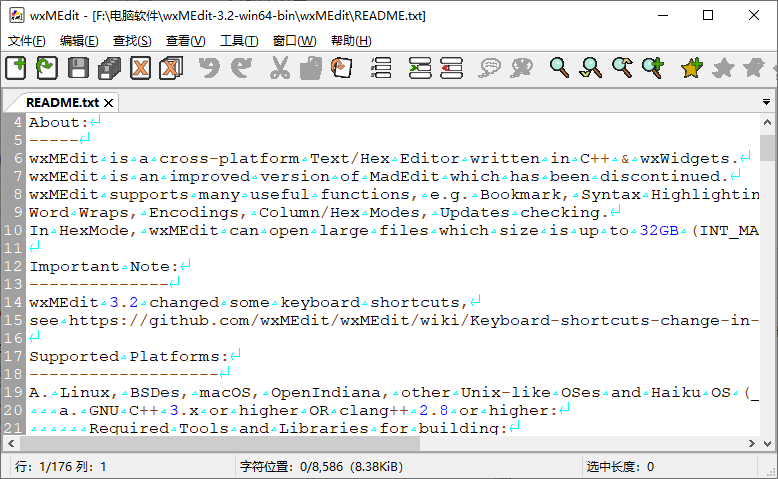Click the horizontal scrollbar right arrow

pos(752,443)
